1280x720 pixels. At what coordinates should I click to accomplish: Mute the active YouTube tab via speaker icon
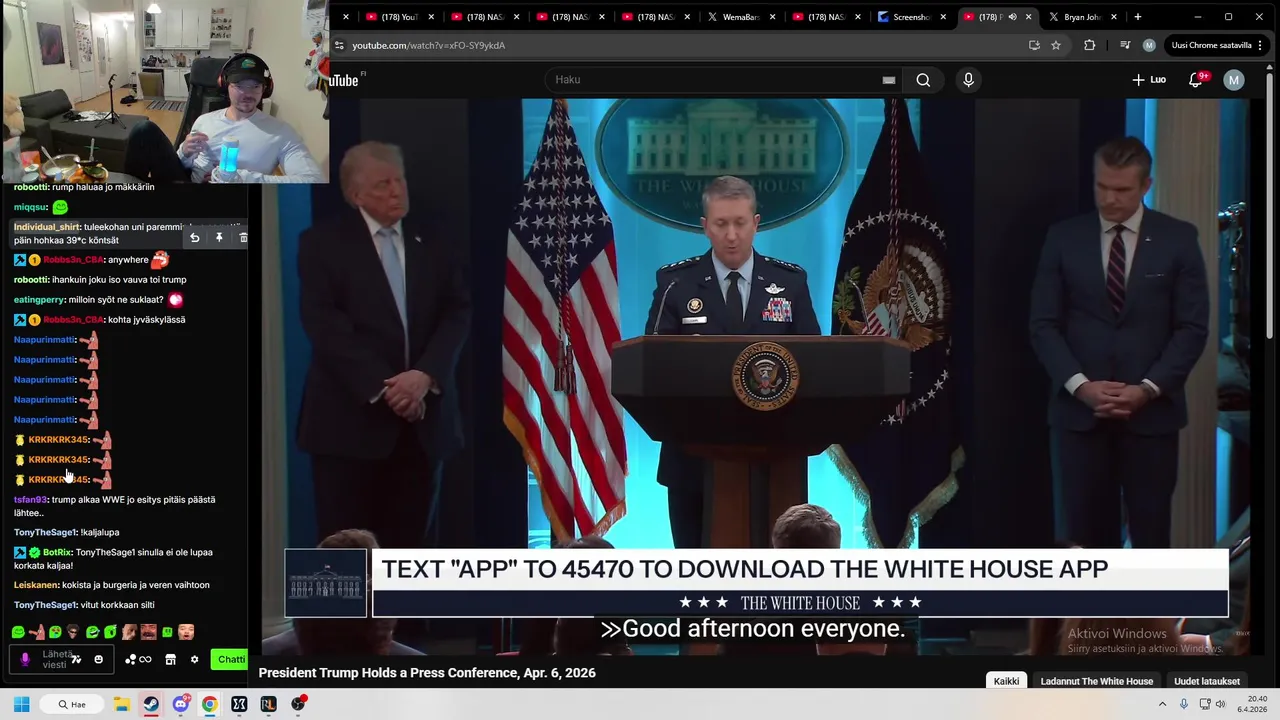coord(1012,17)
